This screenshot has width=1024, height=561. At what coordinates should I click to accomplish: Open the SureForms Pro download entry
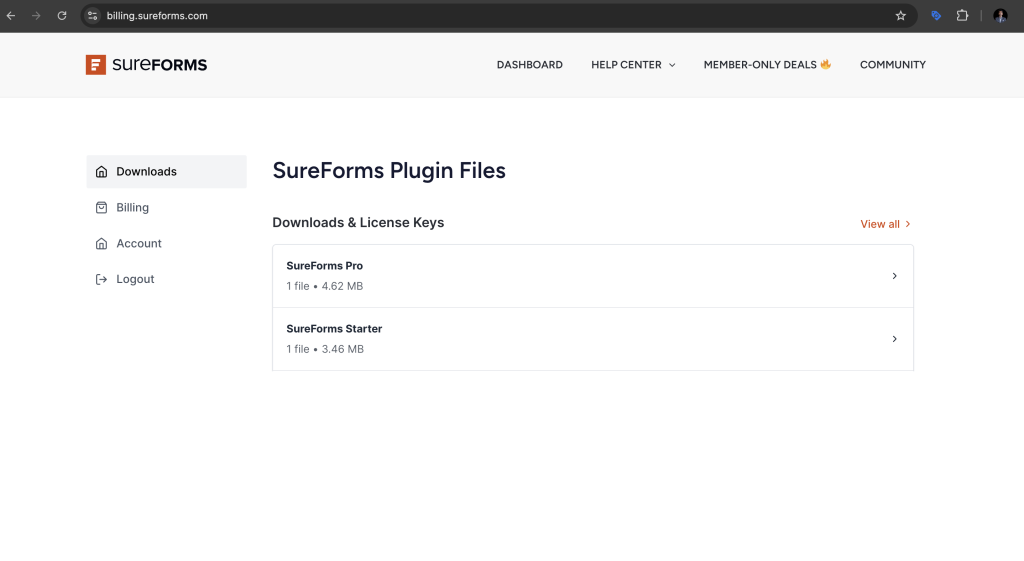pos(325,267)
